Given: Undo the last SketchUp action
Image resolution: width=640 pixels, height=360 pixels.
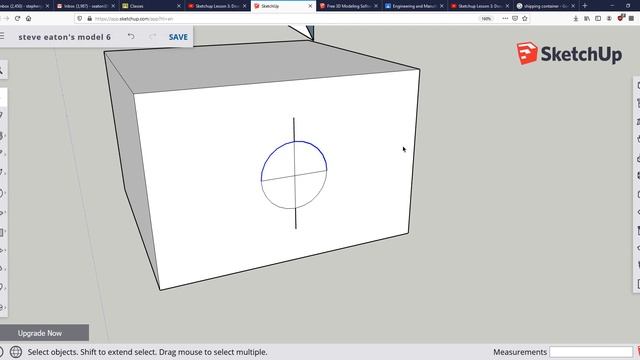Looking at the screenshot, I should [x=131, y=37].
